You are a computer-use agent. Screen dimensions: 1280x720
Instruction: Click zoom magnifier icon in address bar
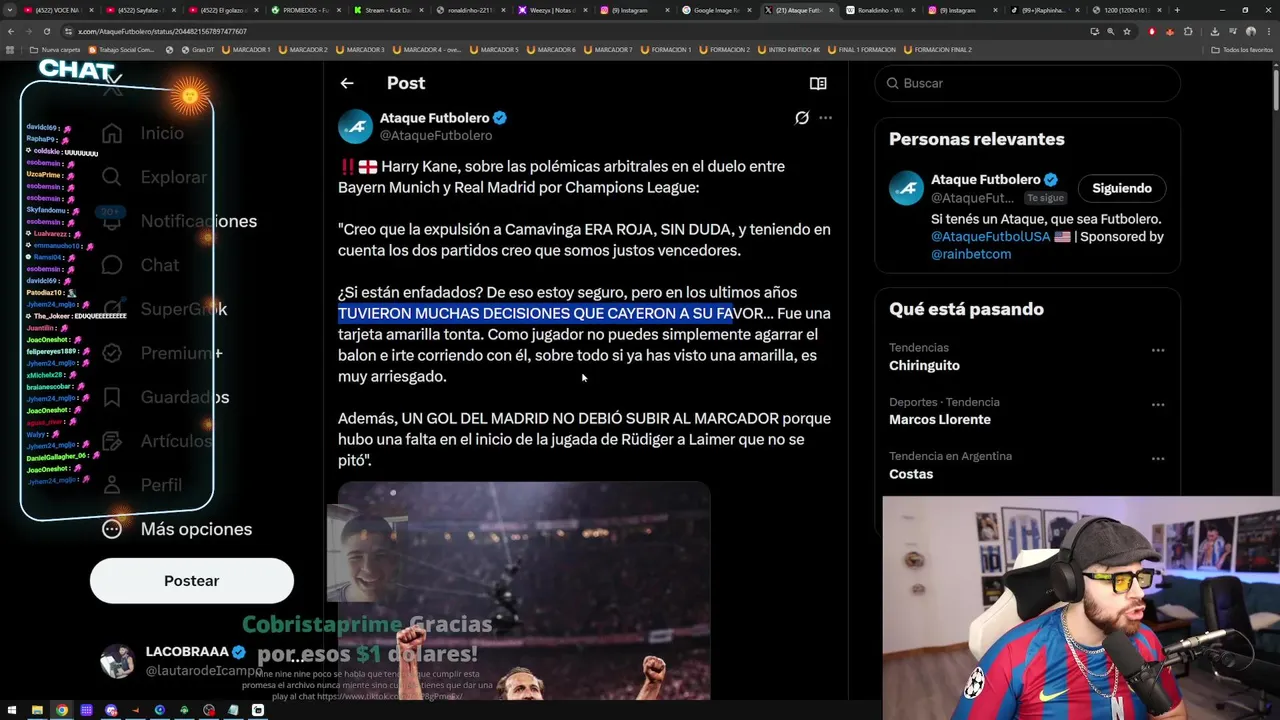(x=1110, y=31)
